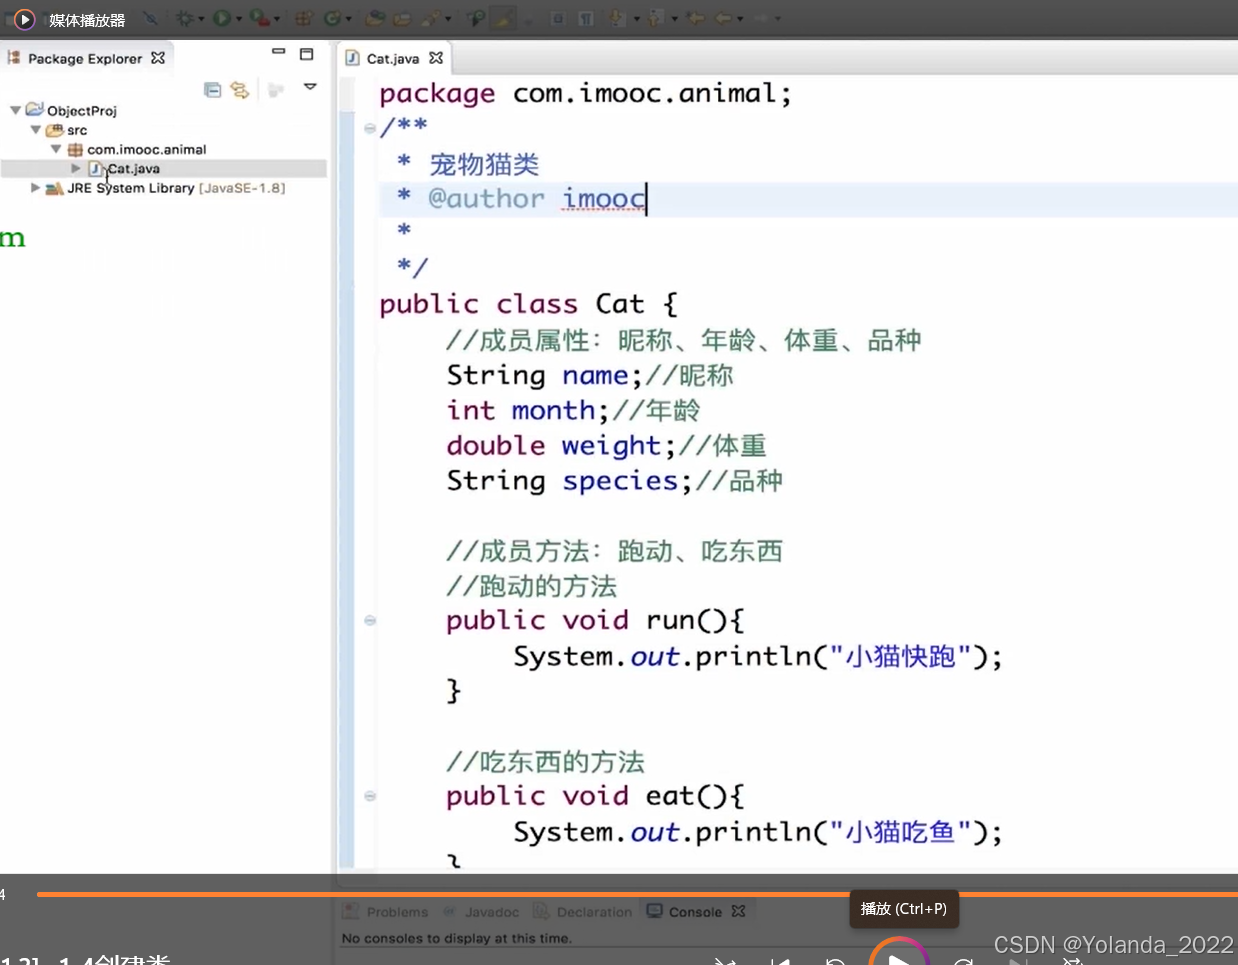Image resolution: width=1238 pixels, height=965 pixels.
Task: Click Collapse All in Package Explorer
Action: coord(212,90)
